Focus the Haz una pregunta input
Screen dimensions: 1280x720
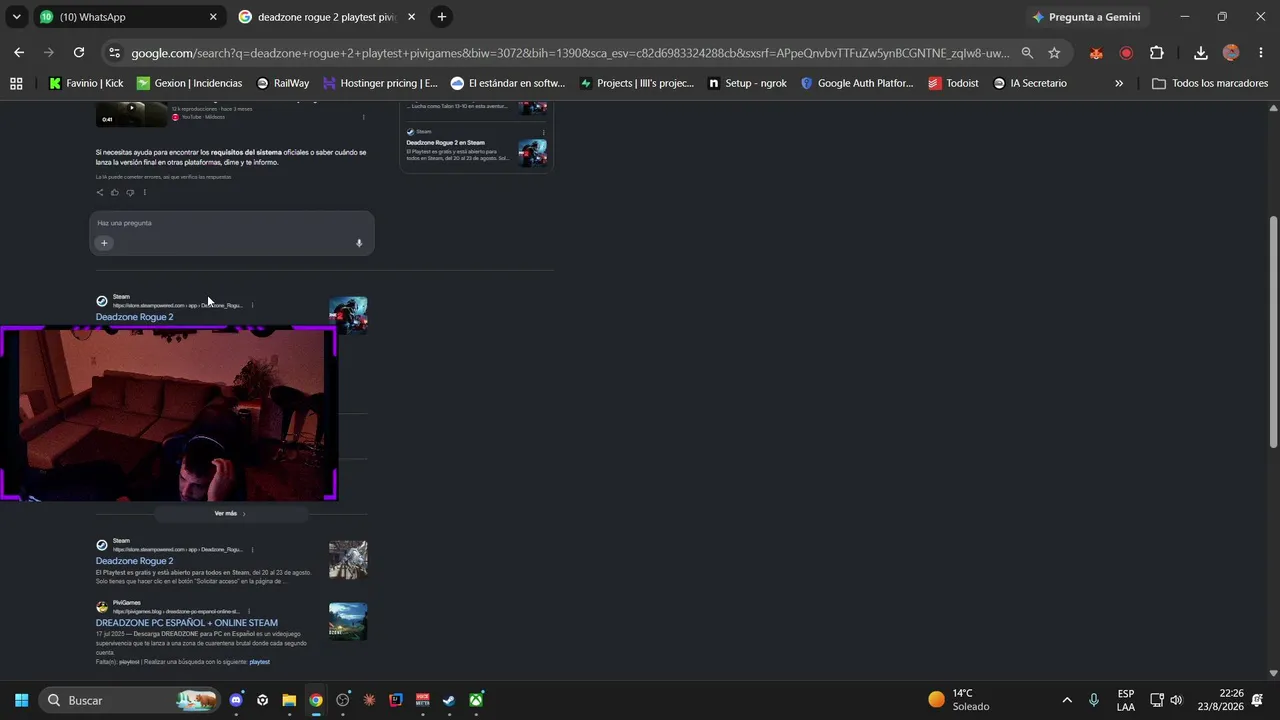pos(231,223)
